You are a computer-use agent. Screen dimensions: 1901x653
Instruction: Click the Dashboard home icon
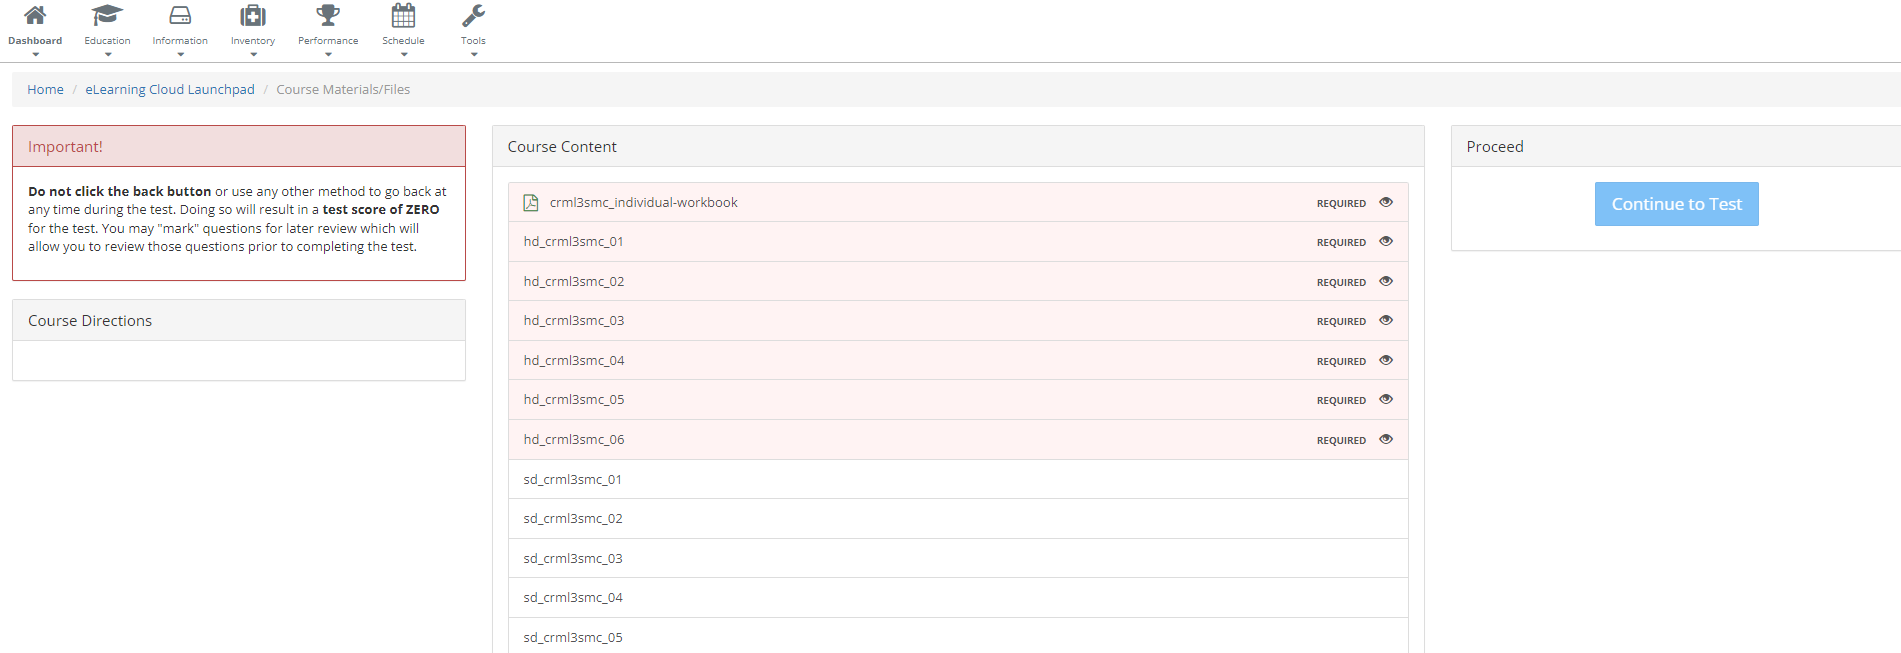tap(35, 16)
